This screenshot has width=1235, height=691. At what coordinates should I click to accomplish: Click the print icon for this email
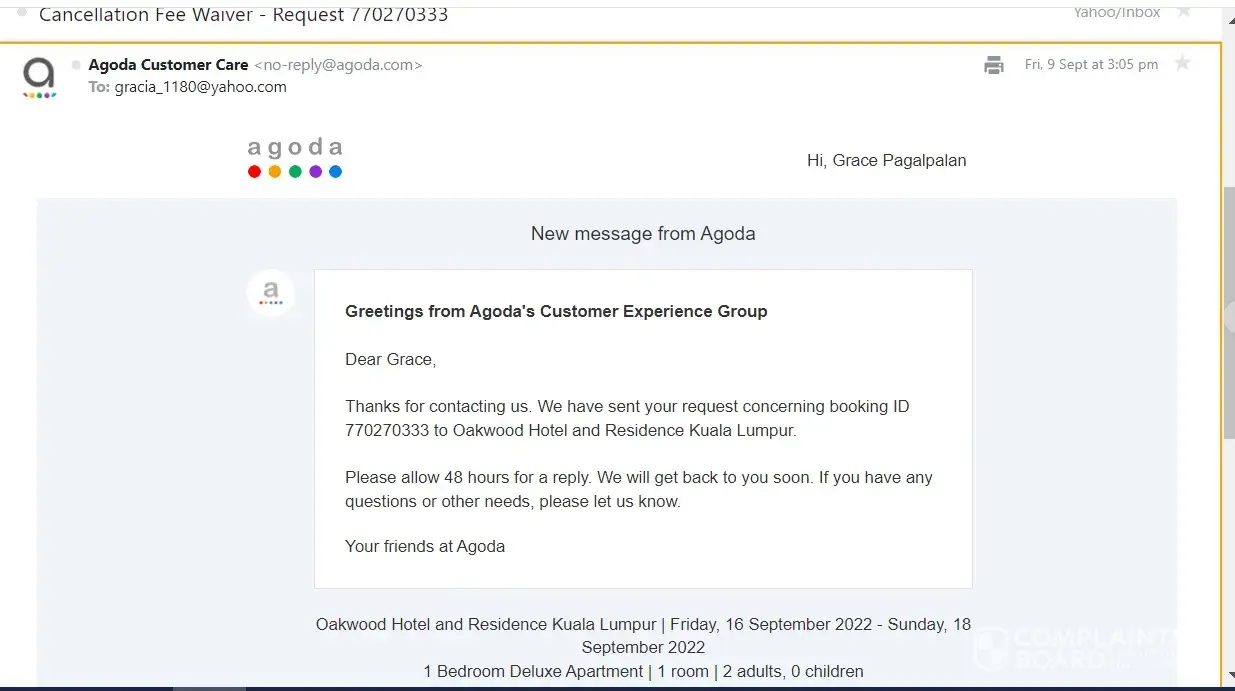click(x=993, y=65)
